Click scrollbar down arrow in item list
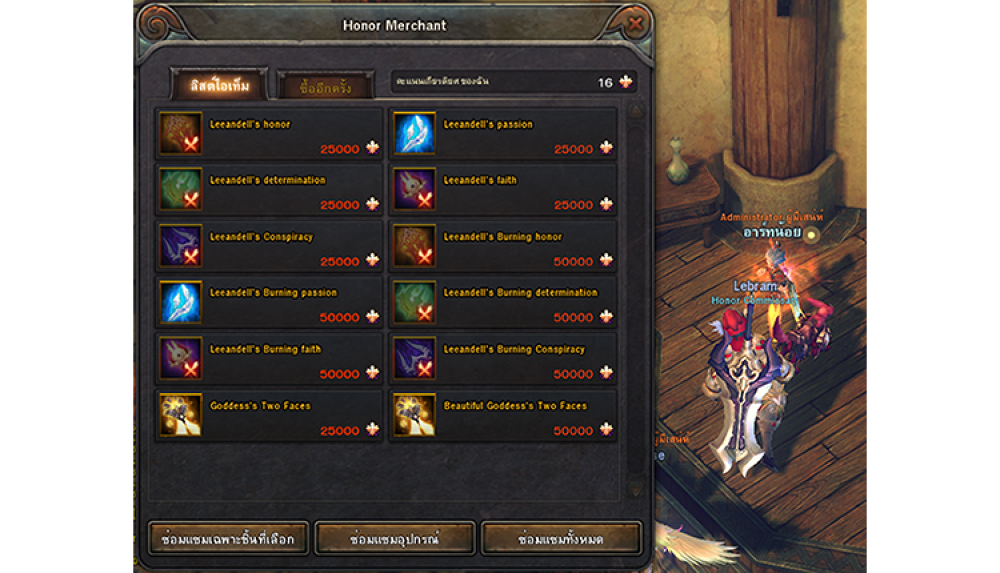1000x573 pixels. click(x=635, y=490)
